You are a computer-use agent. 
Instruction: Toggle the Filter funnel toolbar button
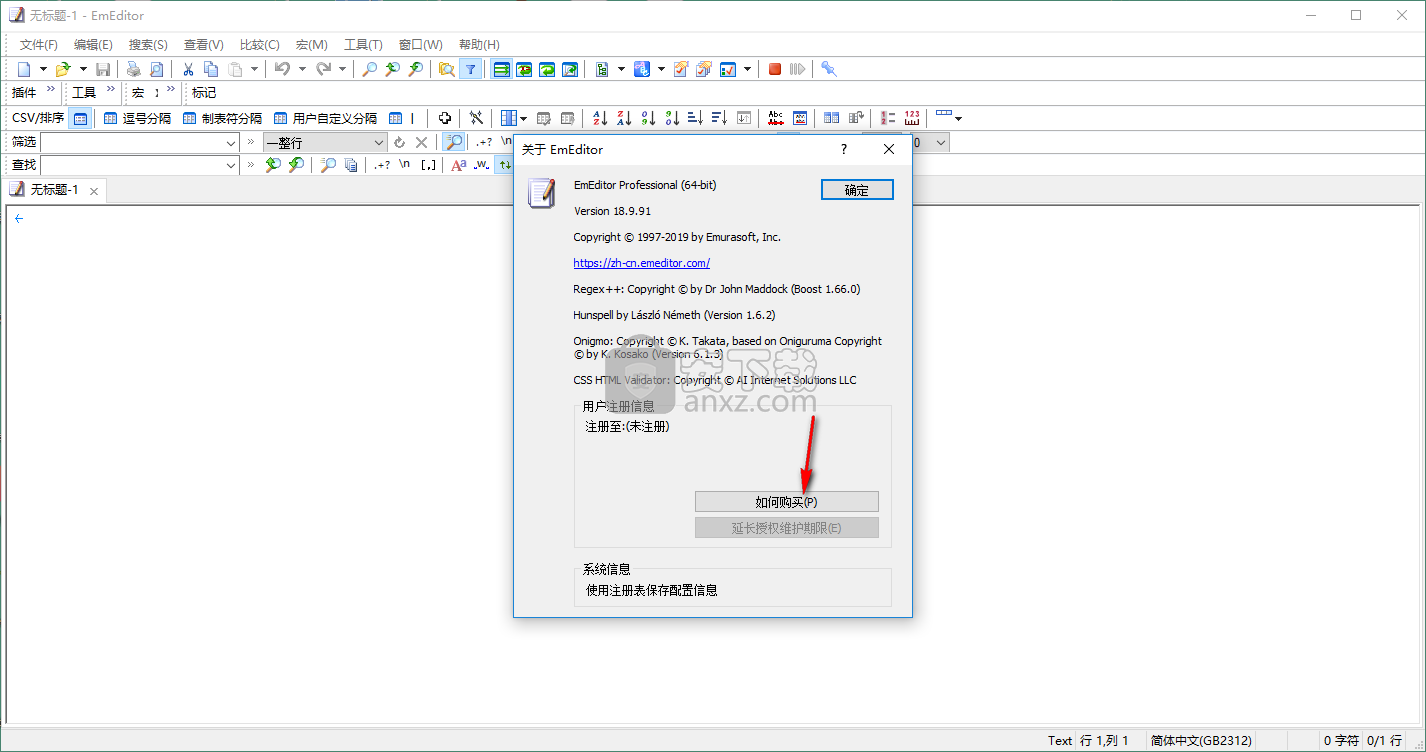pos(470,69)
